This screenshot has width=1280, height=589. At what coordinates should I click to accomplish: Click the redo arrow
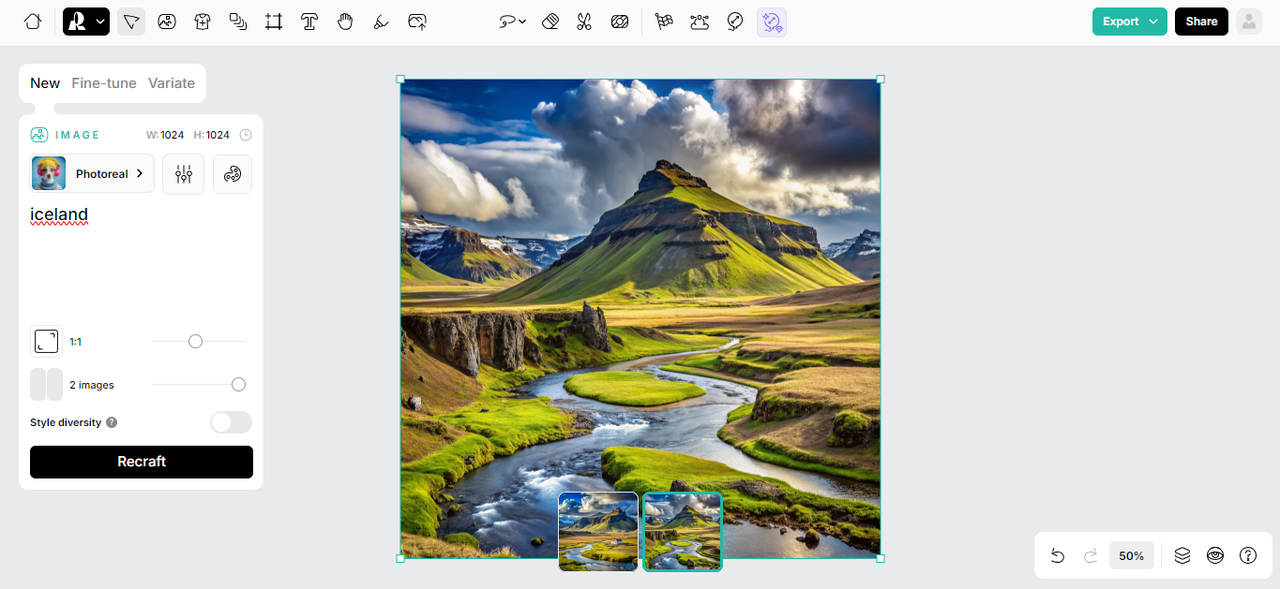point(1091,556)
